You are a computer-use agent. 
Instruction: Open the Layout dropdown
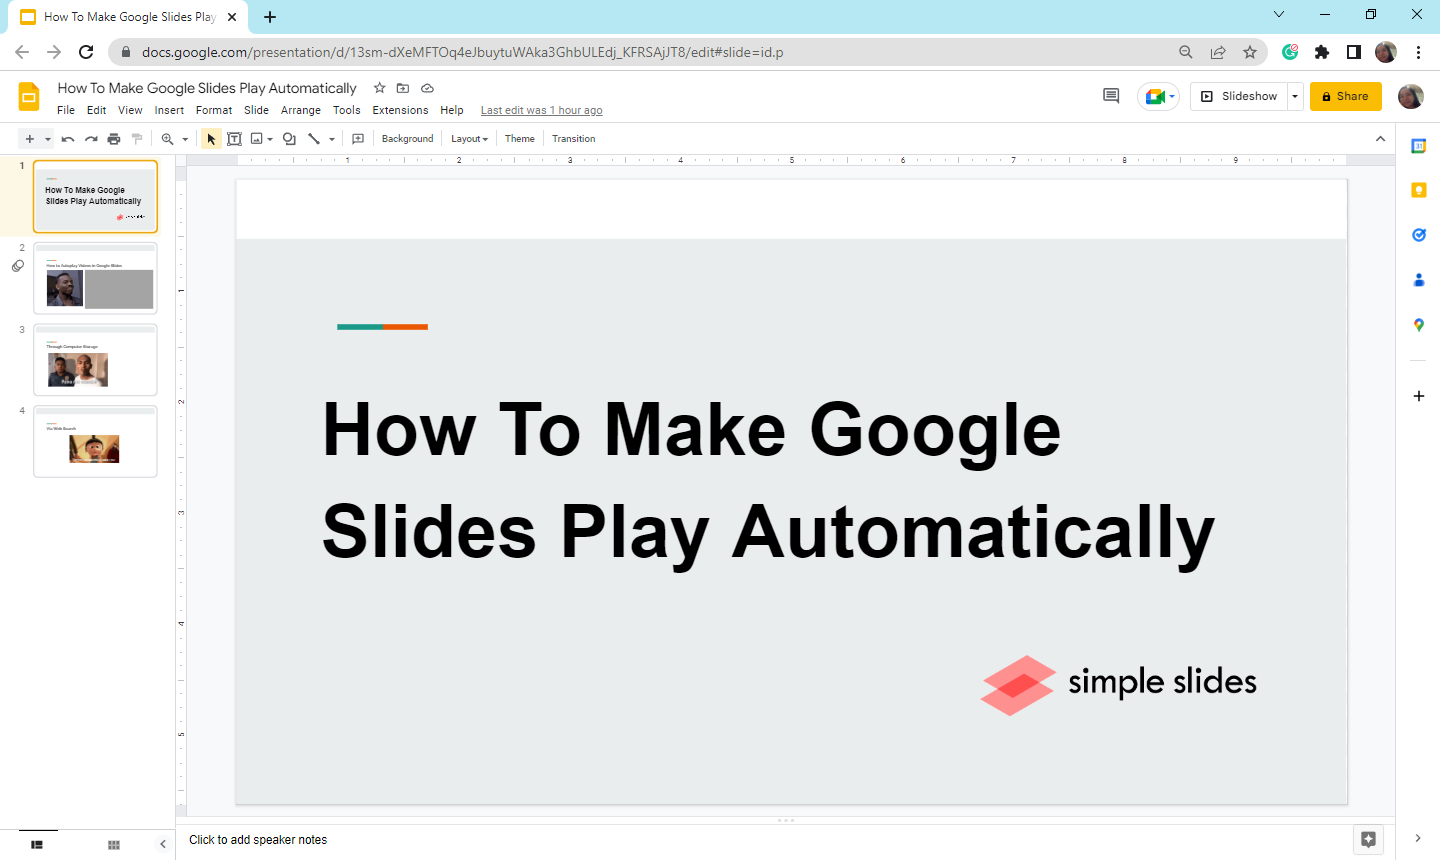(x=468, y=138)
